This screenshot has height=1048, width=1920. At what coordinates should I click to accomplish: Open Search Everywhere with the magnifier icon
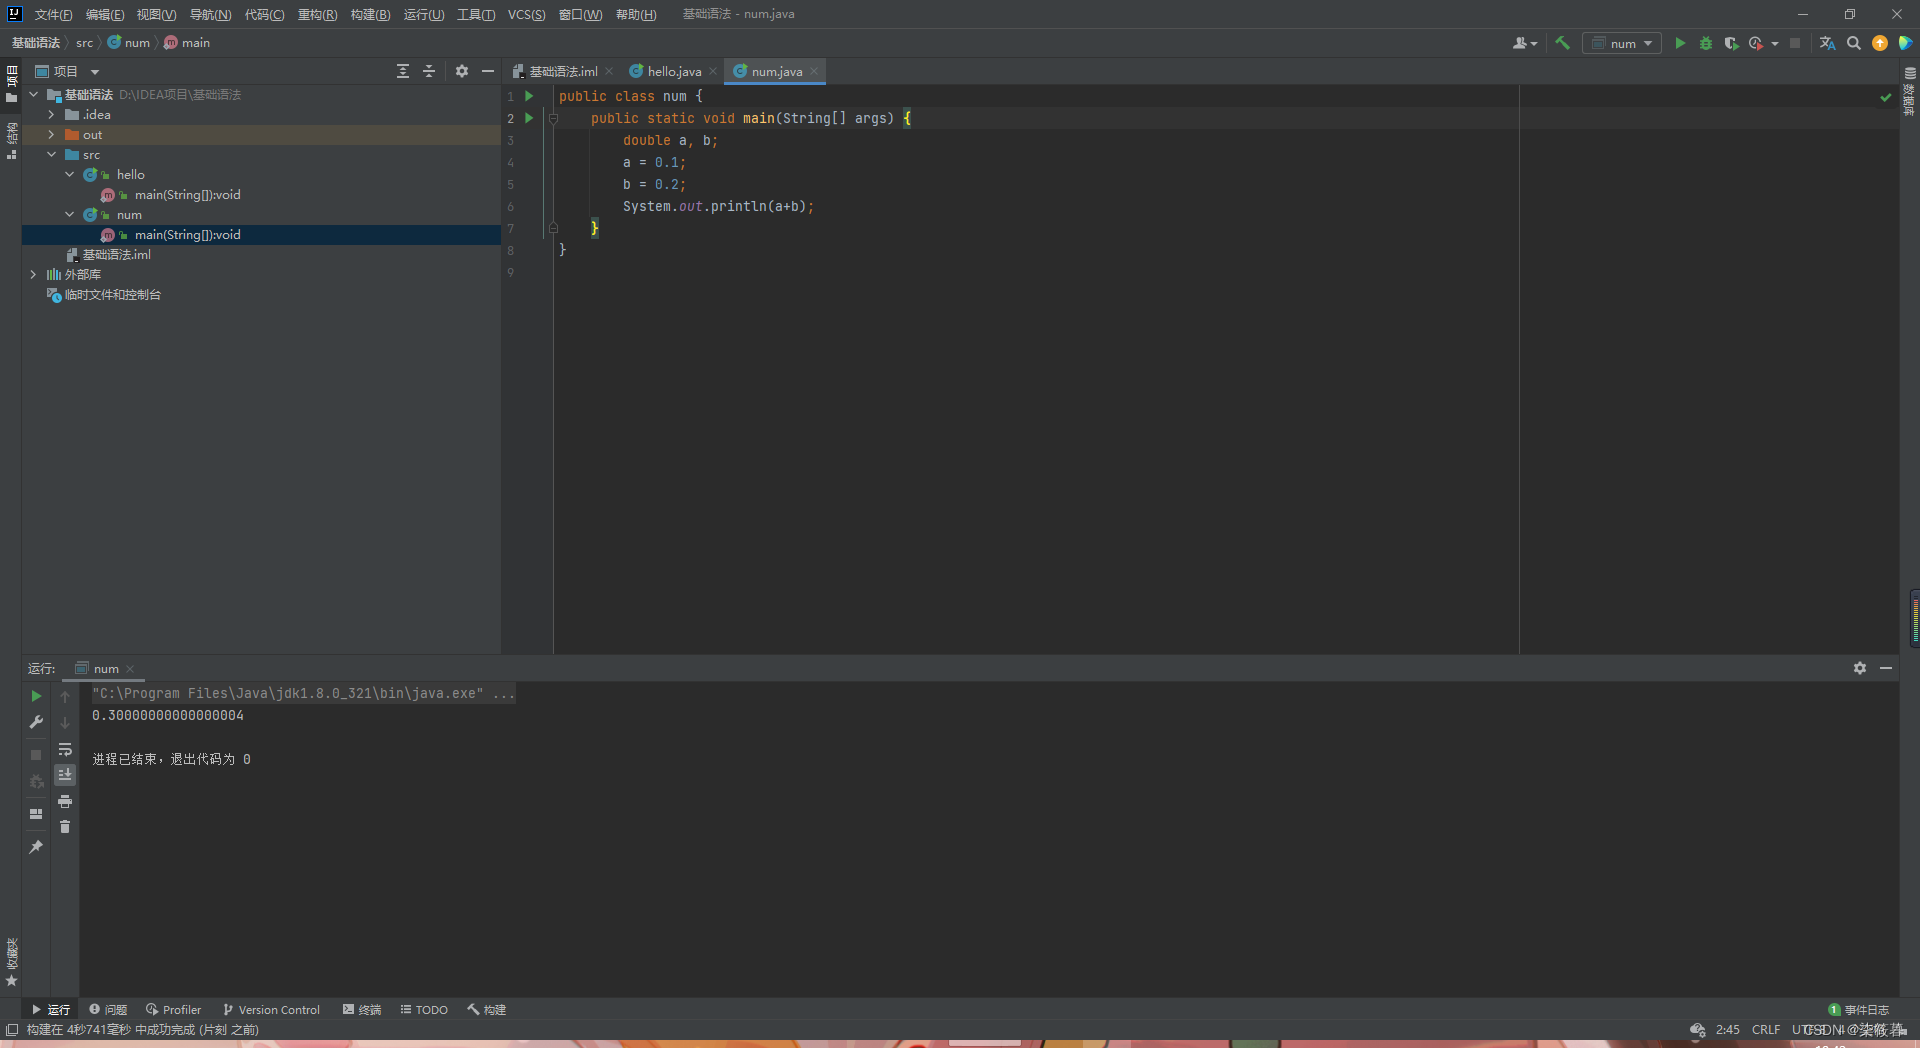coord(1854,43)
